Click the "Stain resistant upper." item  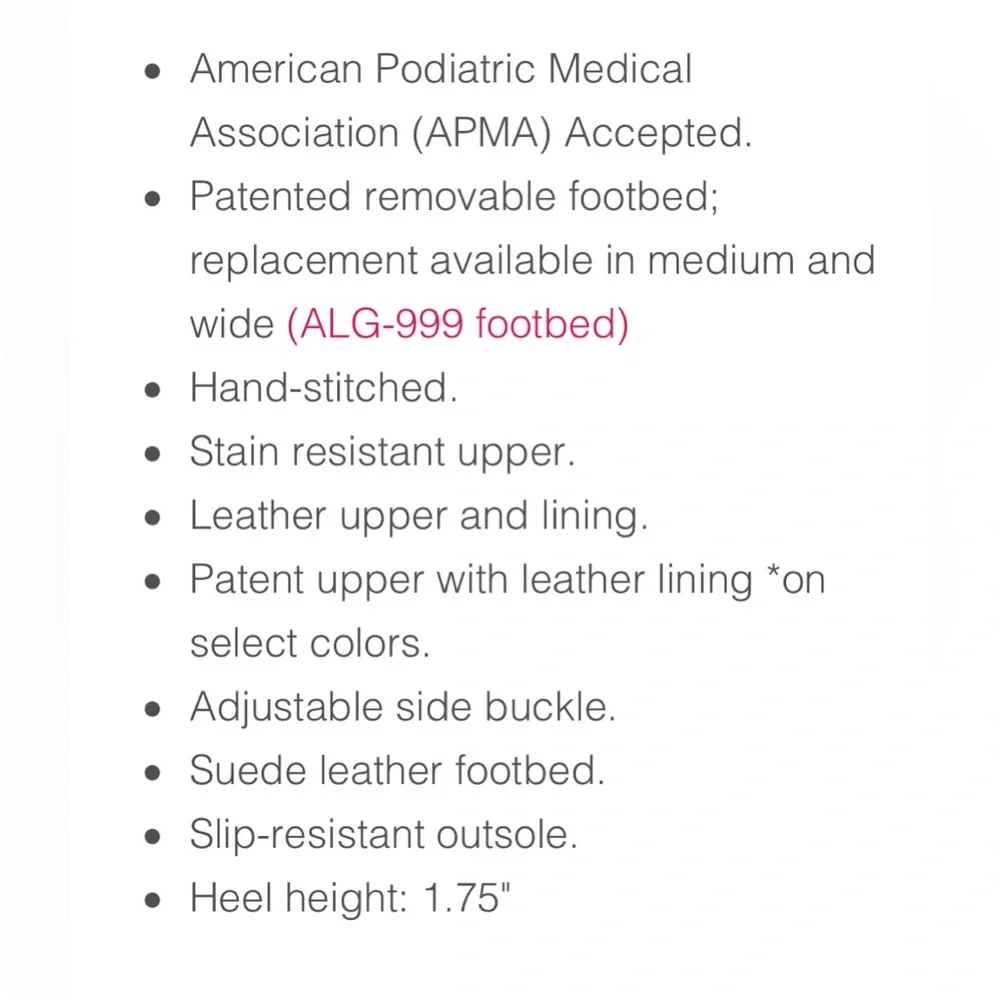tap(382, 452)
